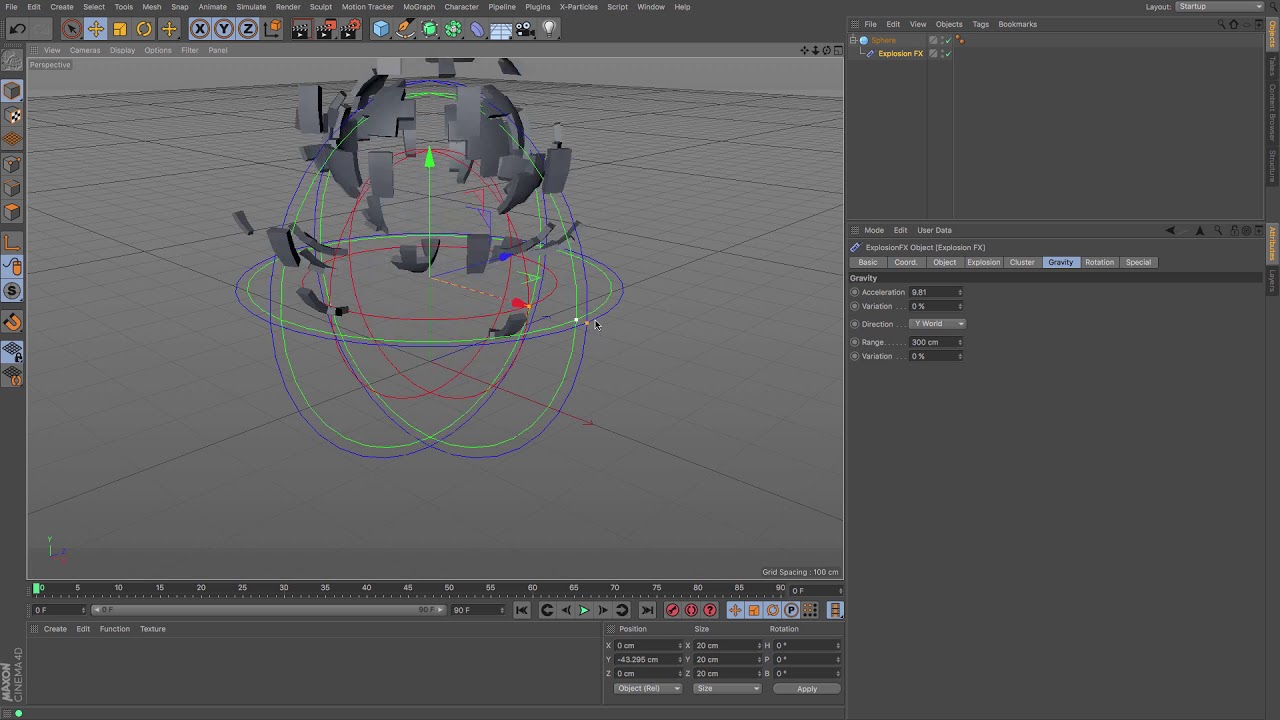Select the Live Selection tool
This screenshot has width=1280, height=720.
tap(71, 29)
